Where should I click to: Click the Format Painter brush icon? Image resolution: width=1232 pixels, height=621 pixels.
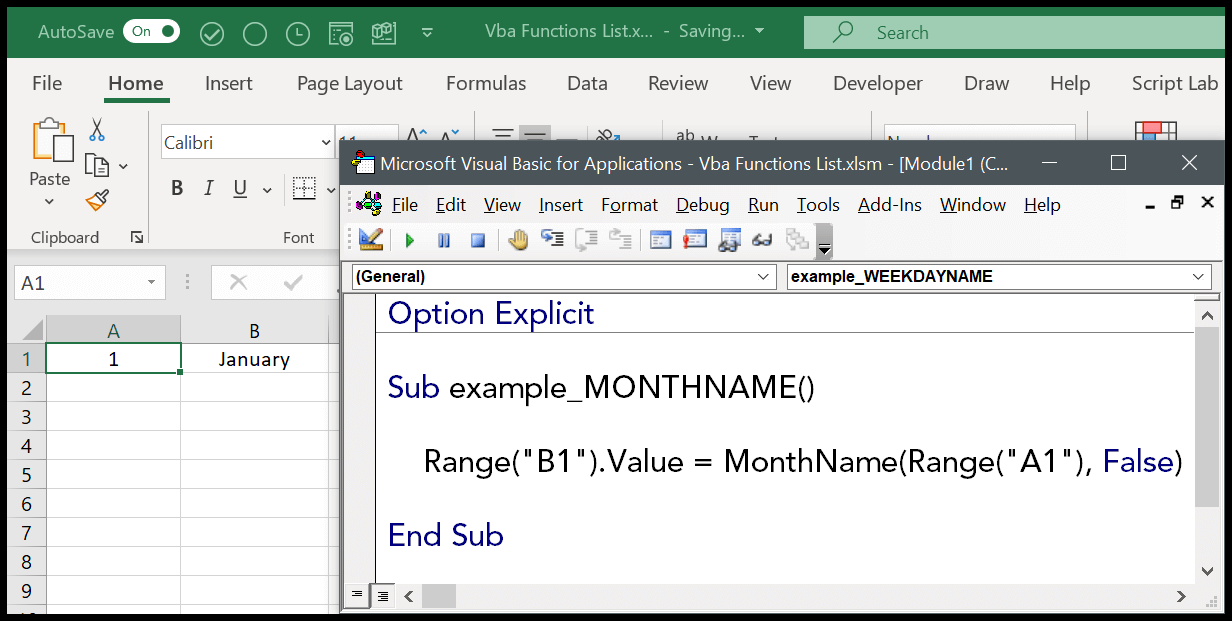coord(97,201)
